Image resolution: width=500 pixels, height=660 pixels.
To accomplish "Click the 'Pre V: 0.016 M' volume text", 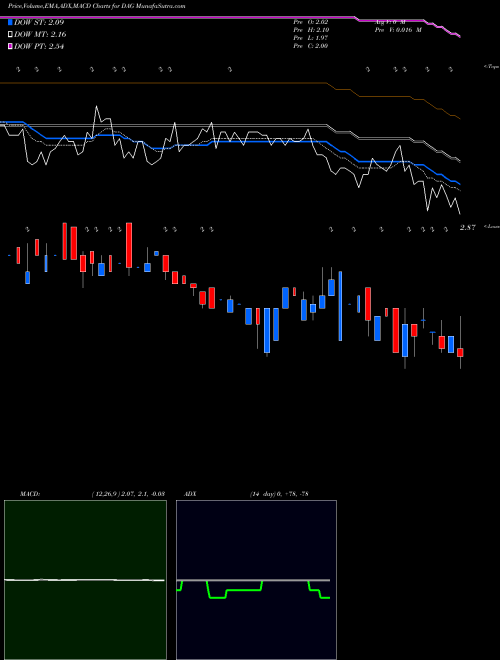I will tap(398, 30).
